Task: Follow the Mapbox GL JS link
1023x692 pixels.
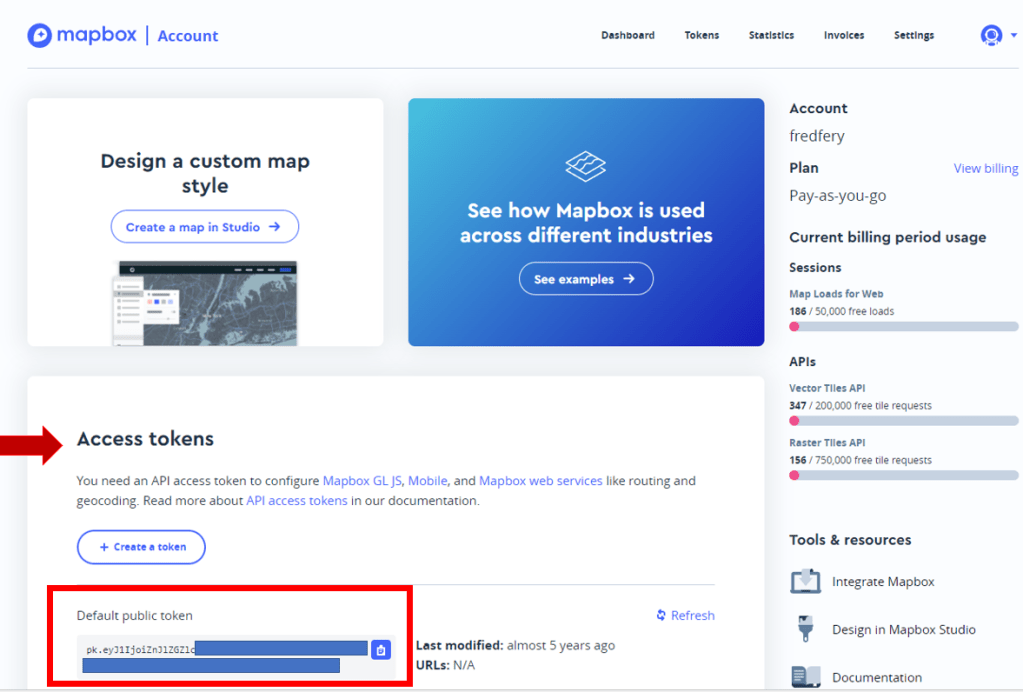Action: coord(362,481)
